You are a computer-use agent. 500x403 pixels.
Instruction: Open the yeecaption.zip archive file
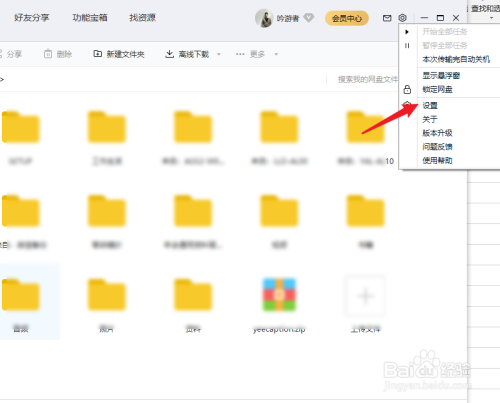(x=279, y=295)
